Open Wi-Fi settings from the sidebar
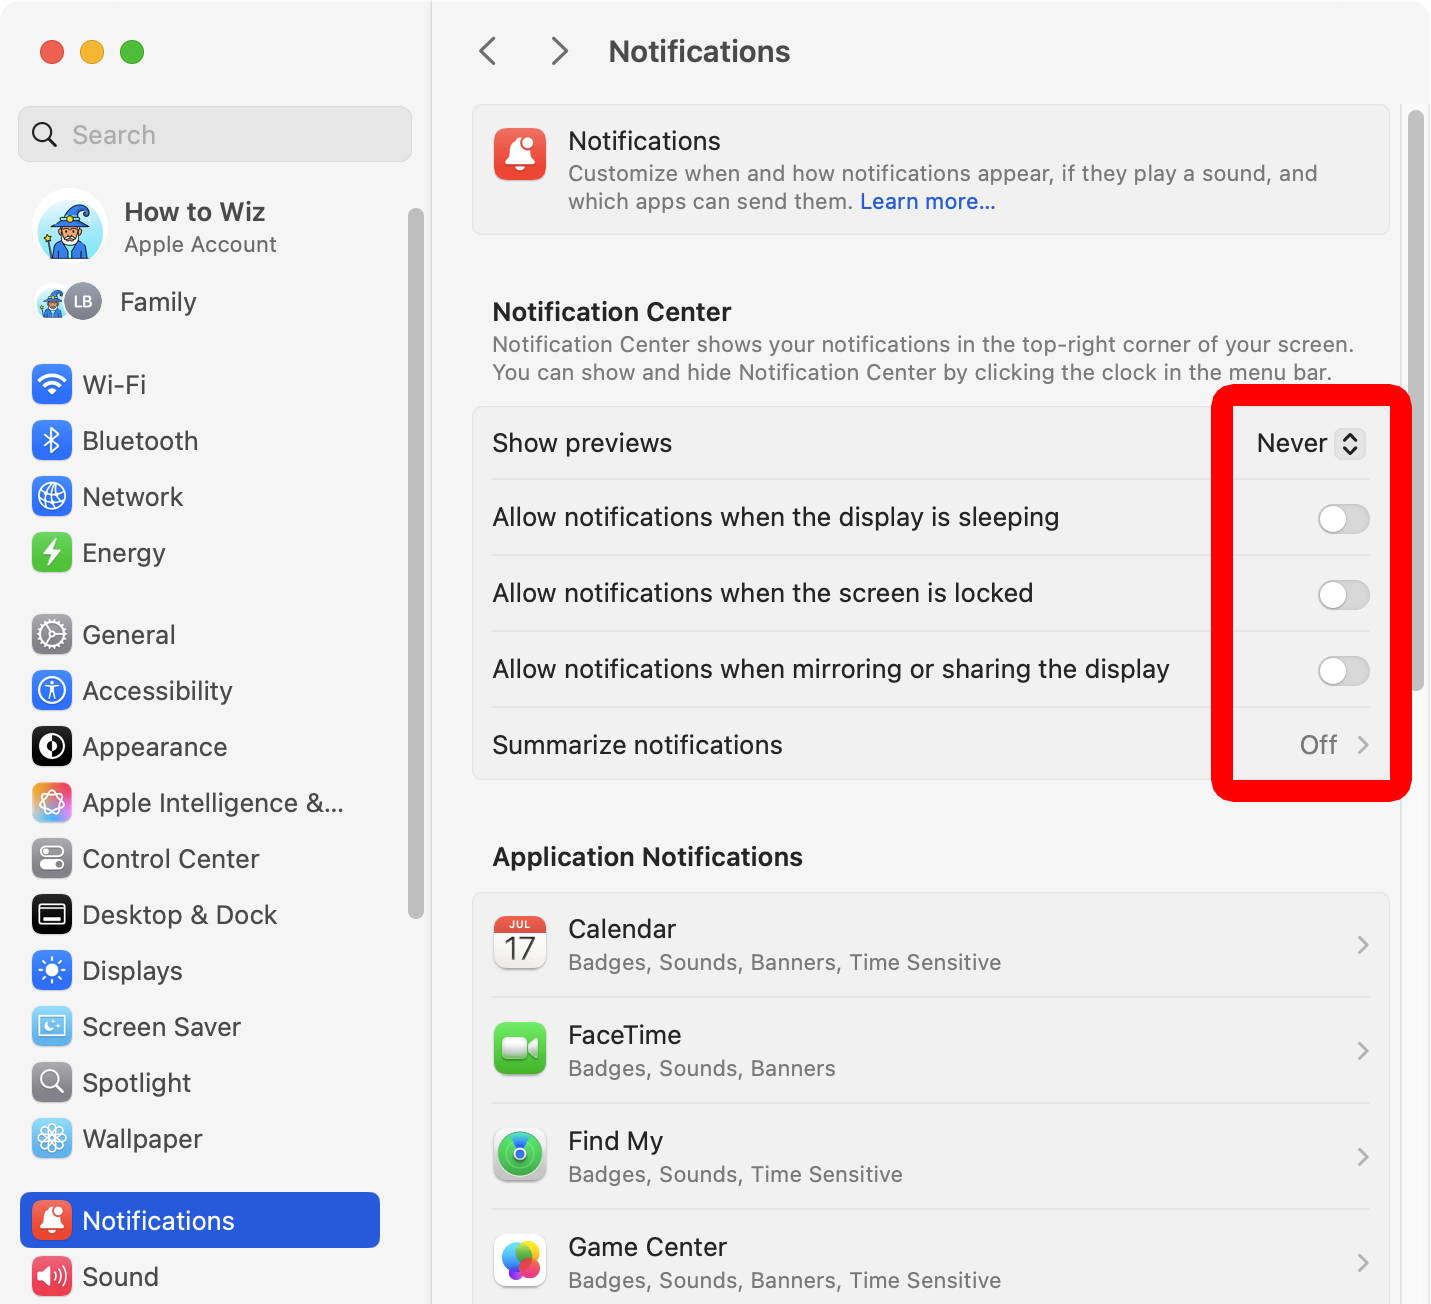Viewport: 1431px width, 1304px height. point(52,384)
